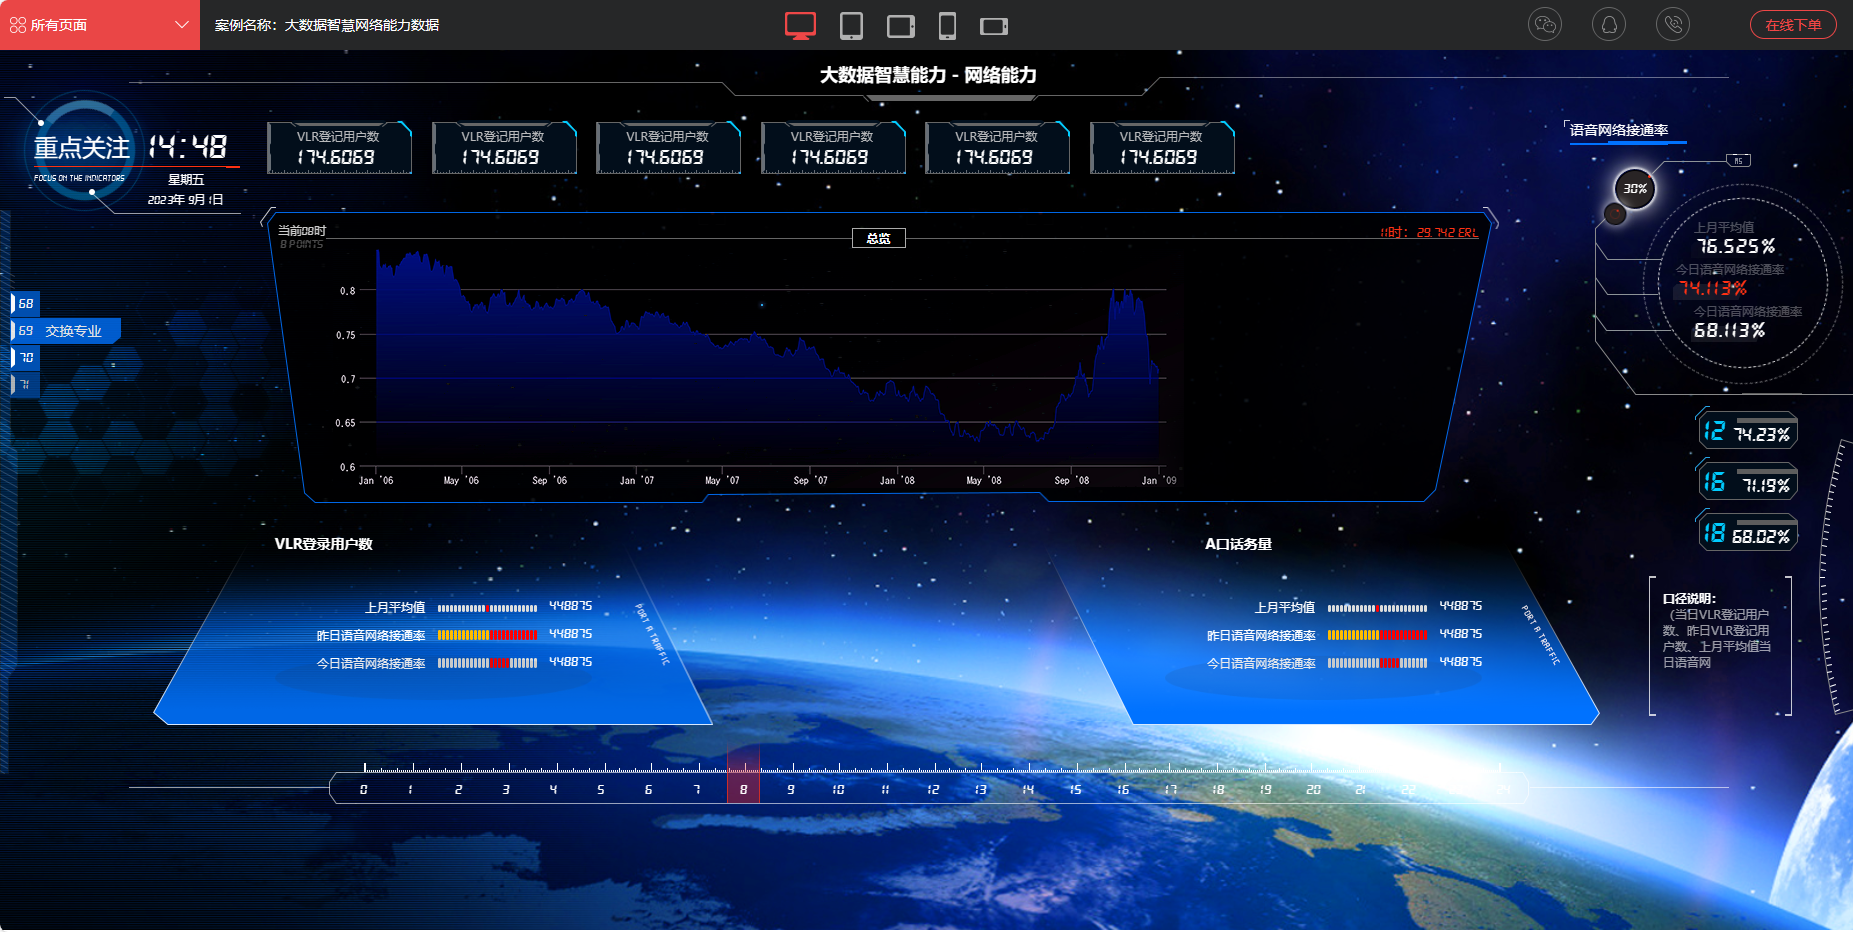Switch to portrait phone preview
The image size is (1853, 932).
click(x=947, y=25)
